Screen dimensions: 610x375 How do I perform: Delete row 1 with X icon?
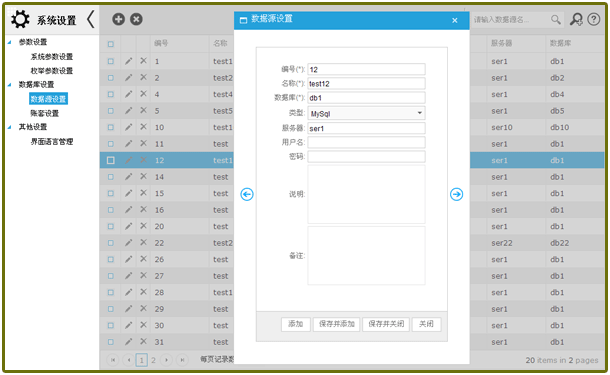click(x=144, y=61)
